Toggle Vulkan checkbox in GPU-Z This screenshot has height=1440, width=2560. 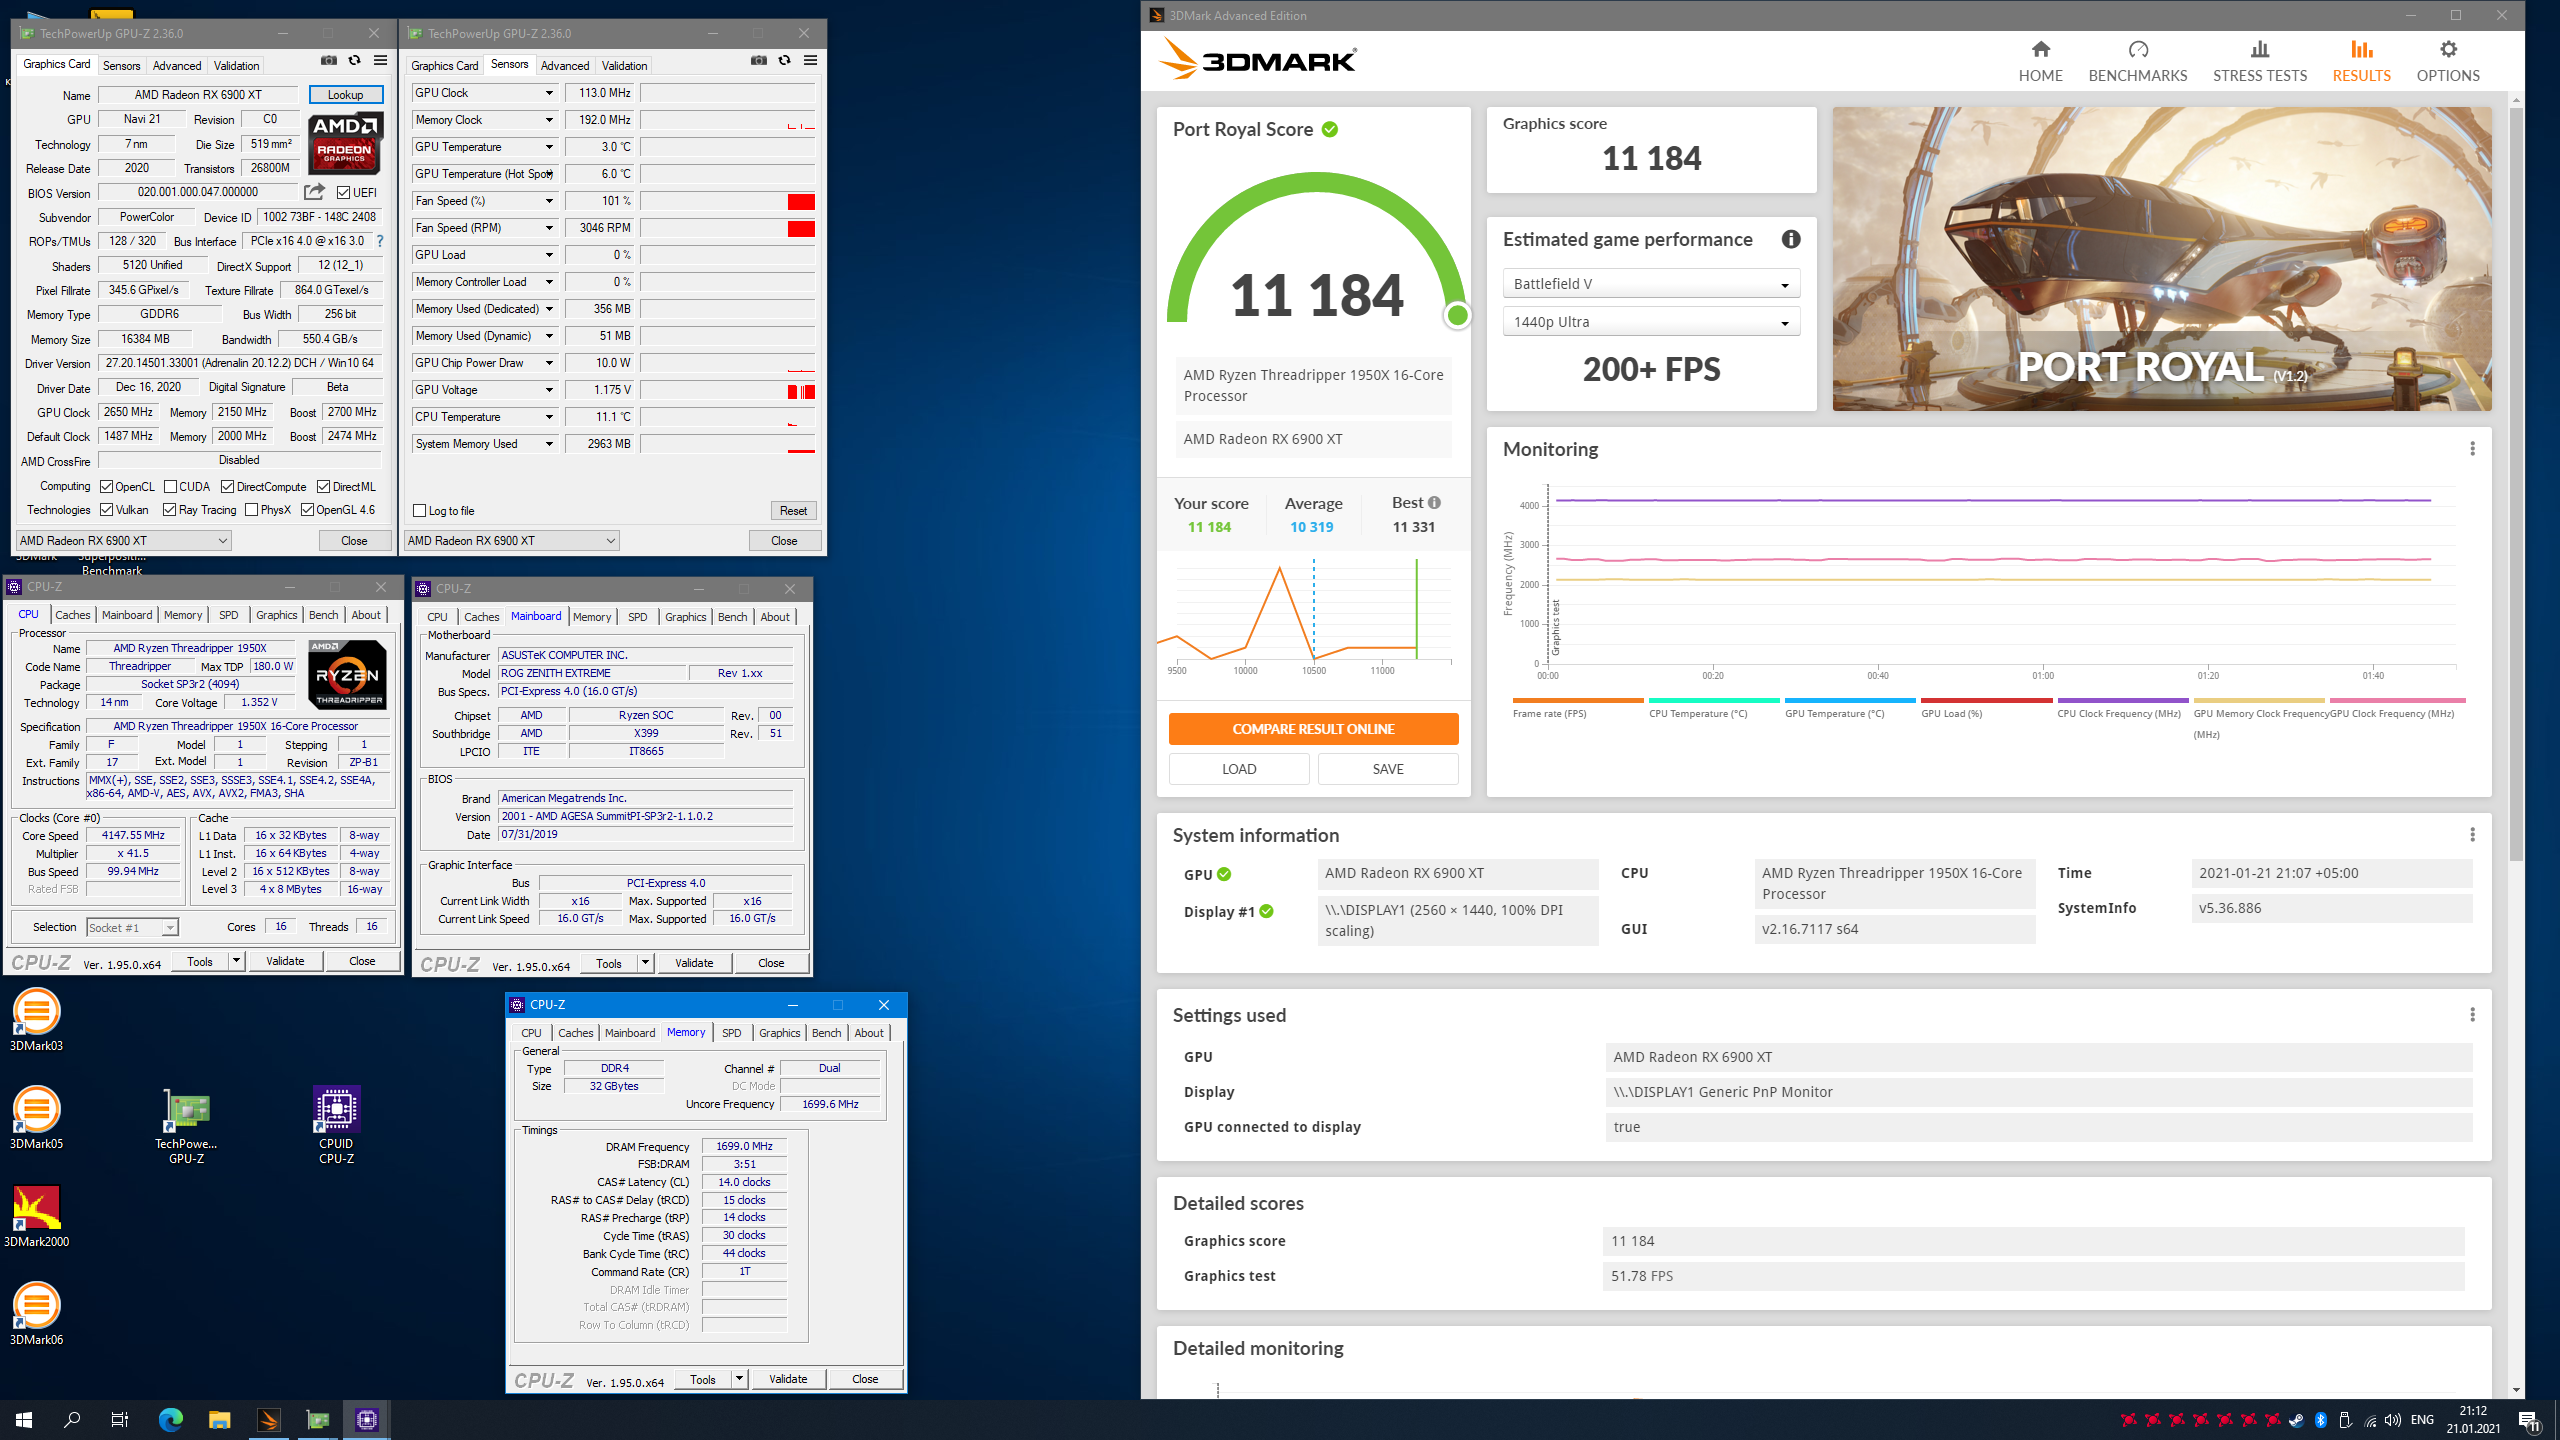pyautogui.click(x=106, y=510)
